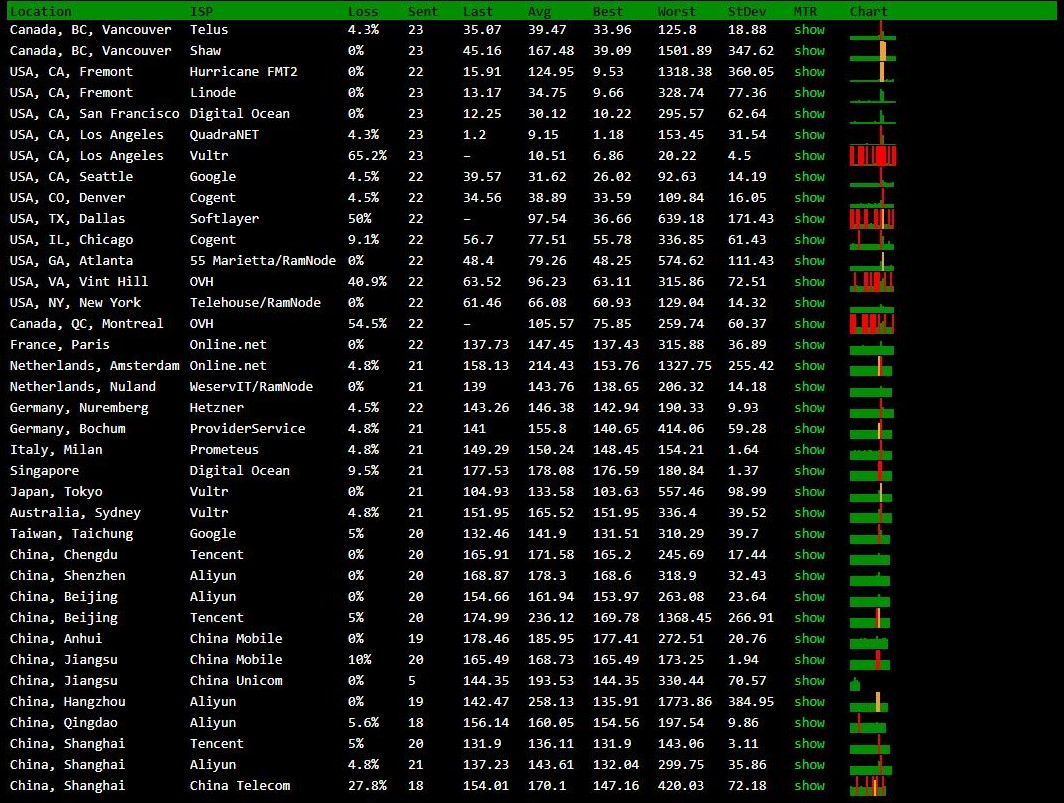
Task: Open the chart for Online.net Amsterdam
Action: point(871,366)
